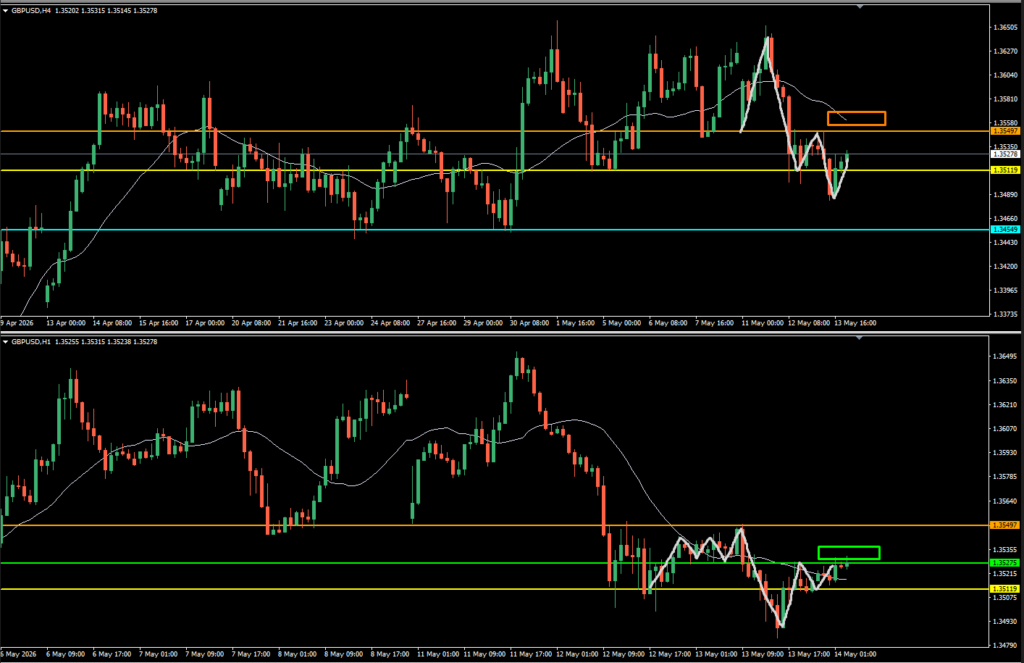This screenshot has height=663, width=1024.
Task: Click the GBPUSD,H4 chart title text
Action: coord(31,10)
